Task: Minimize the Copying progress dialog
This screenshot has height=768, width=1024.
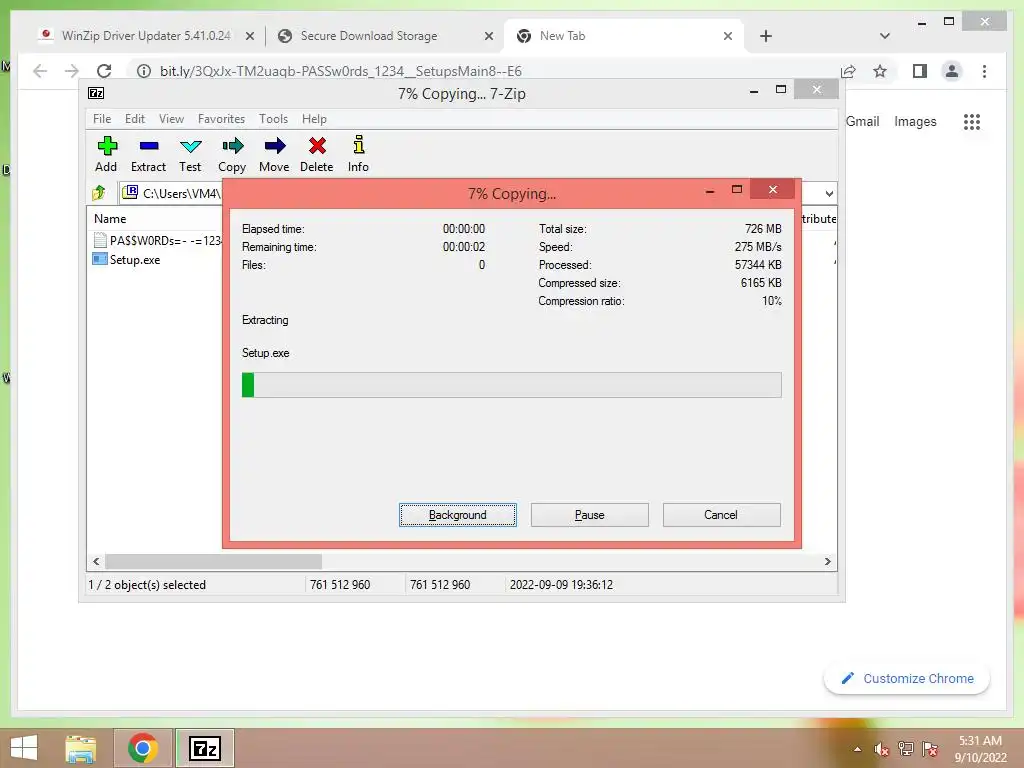Action: pyautogui.click(x=710, y=190)
